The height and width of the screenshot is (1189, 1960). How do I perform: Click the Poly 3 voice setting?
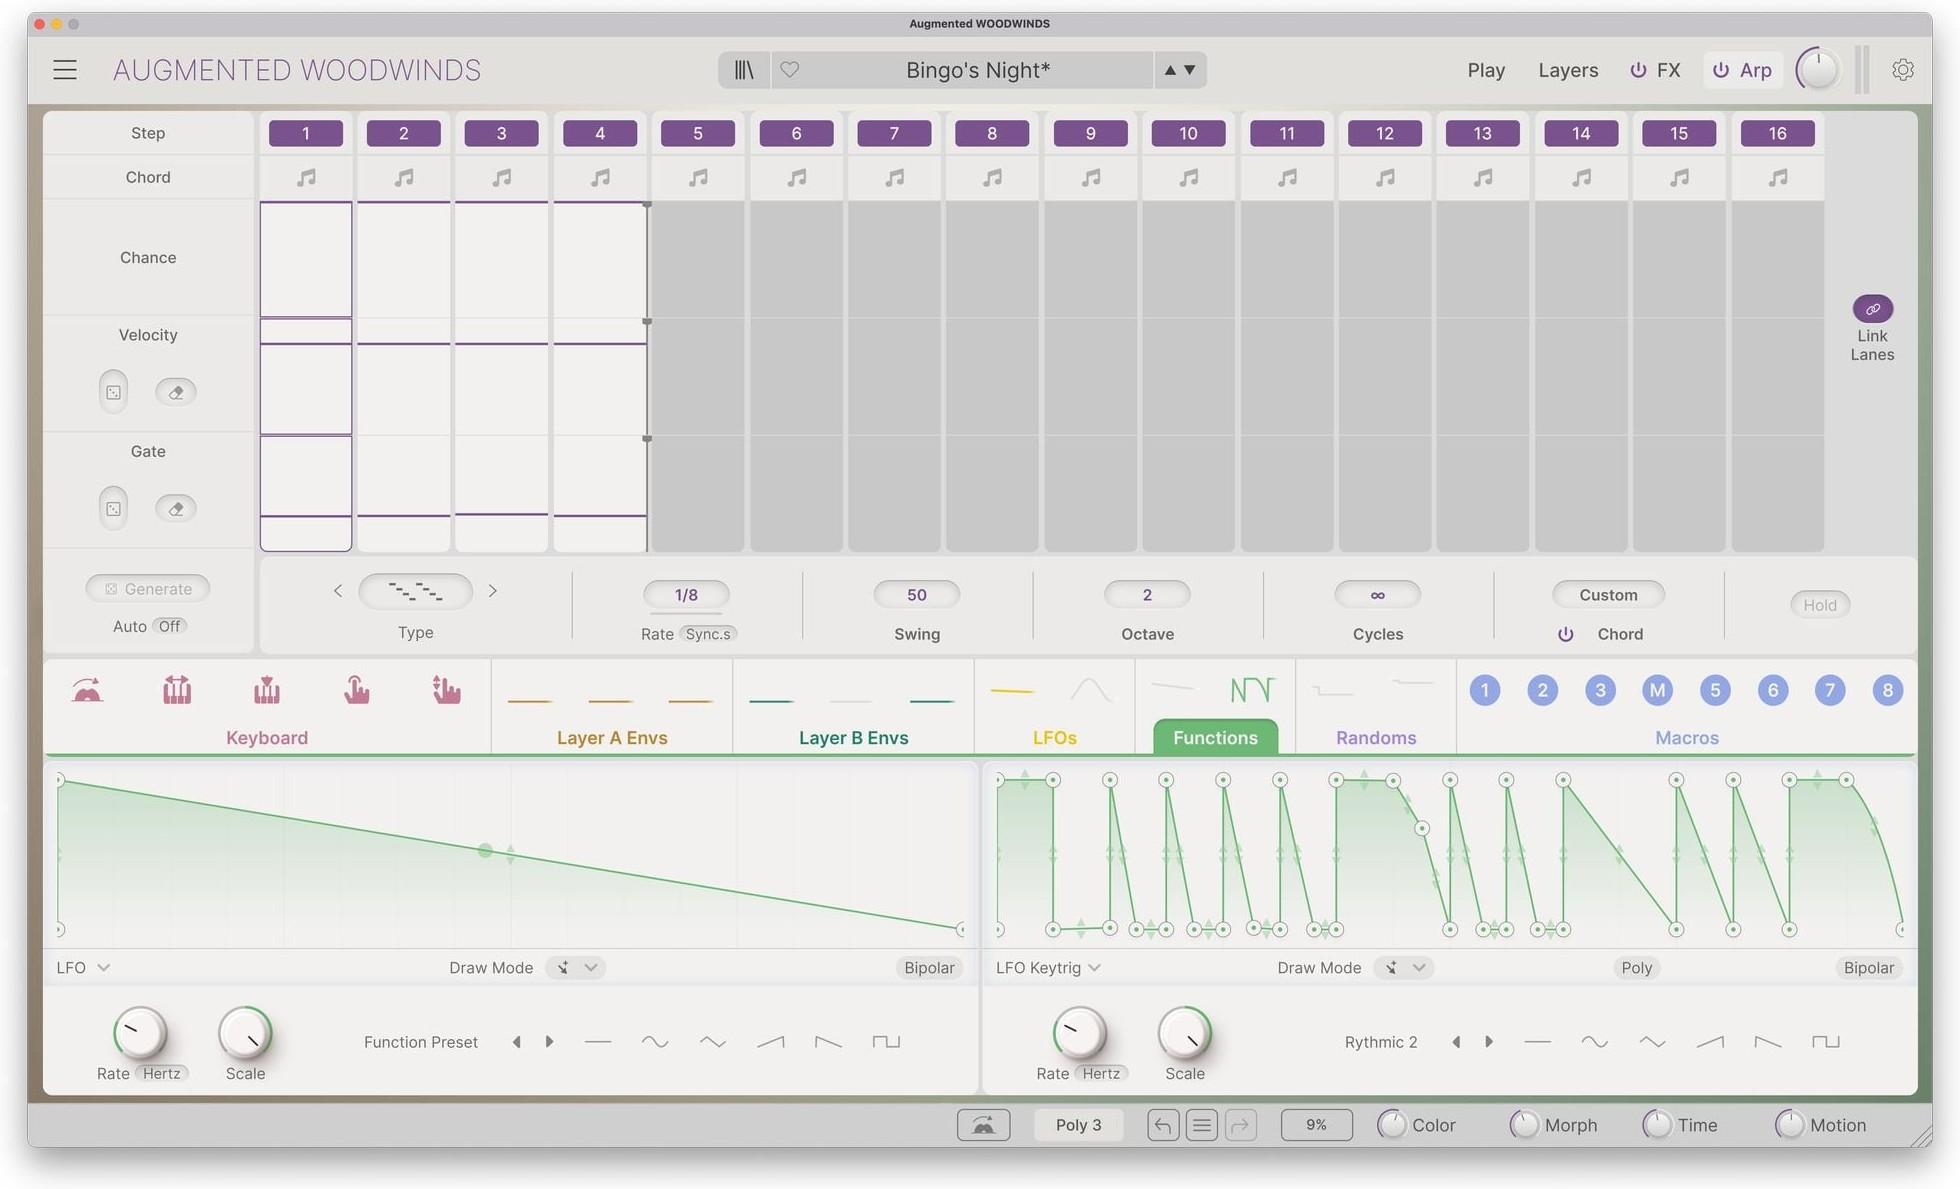[1078, 1125]
